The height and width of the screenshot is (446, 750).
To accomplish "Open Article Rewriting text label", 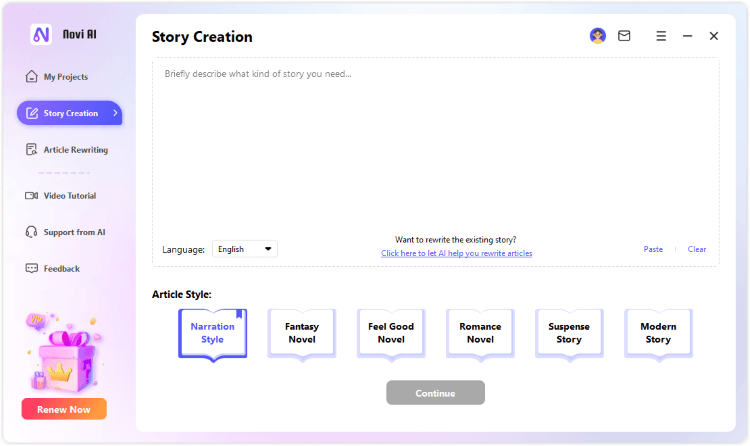I will pyautogui.click(x=76, y=150).
